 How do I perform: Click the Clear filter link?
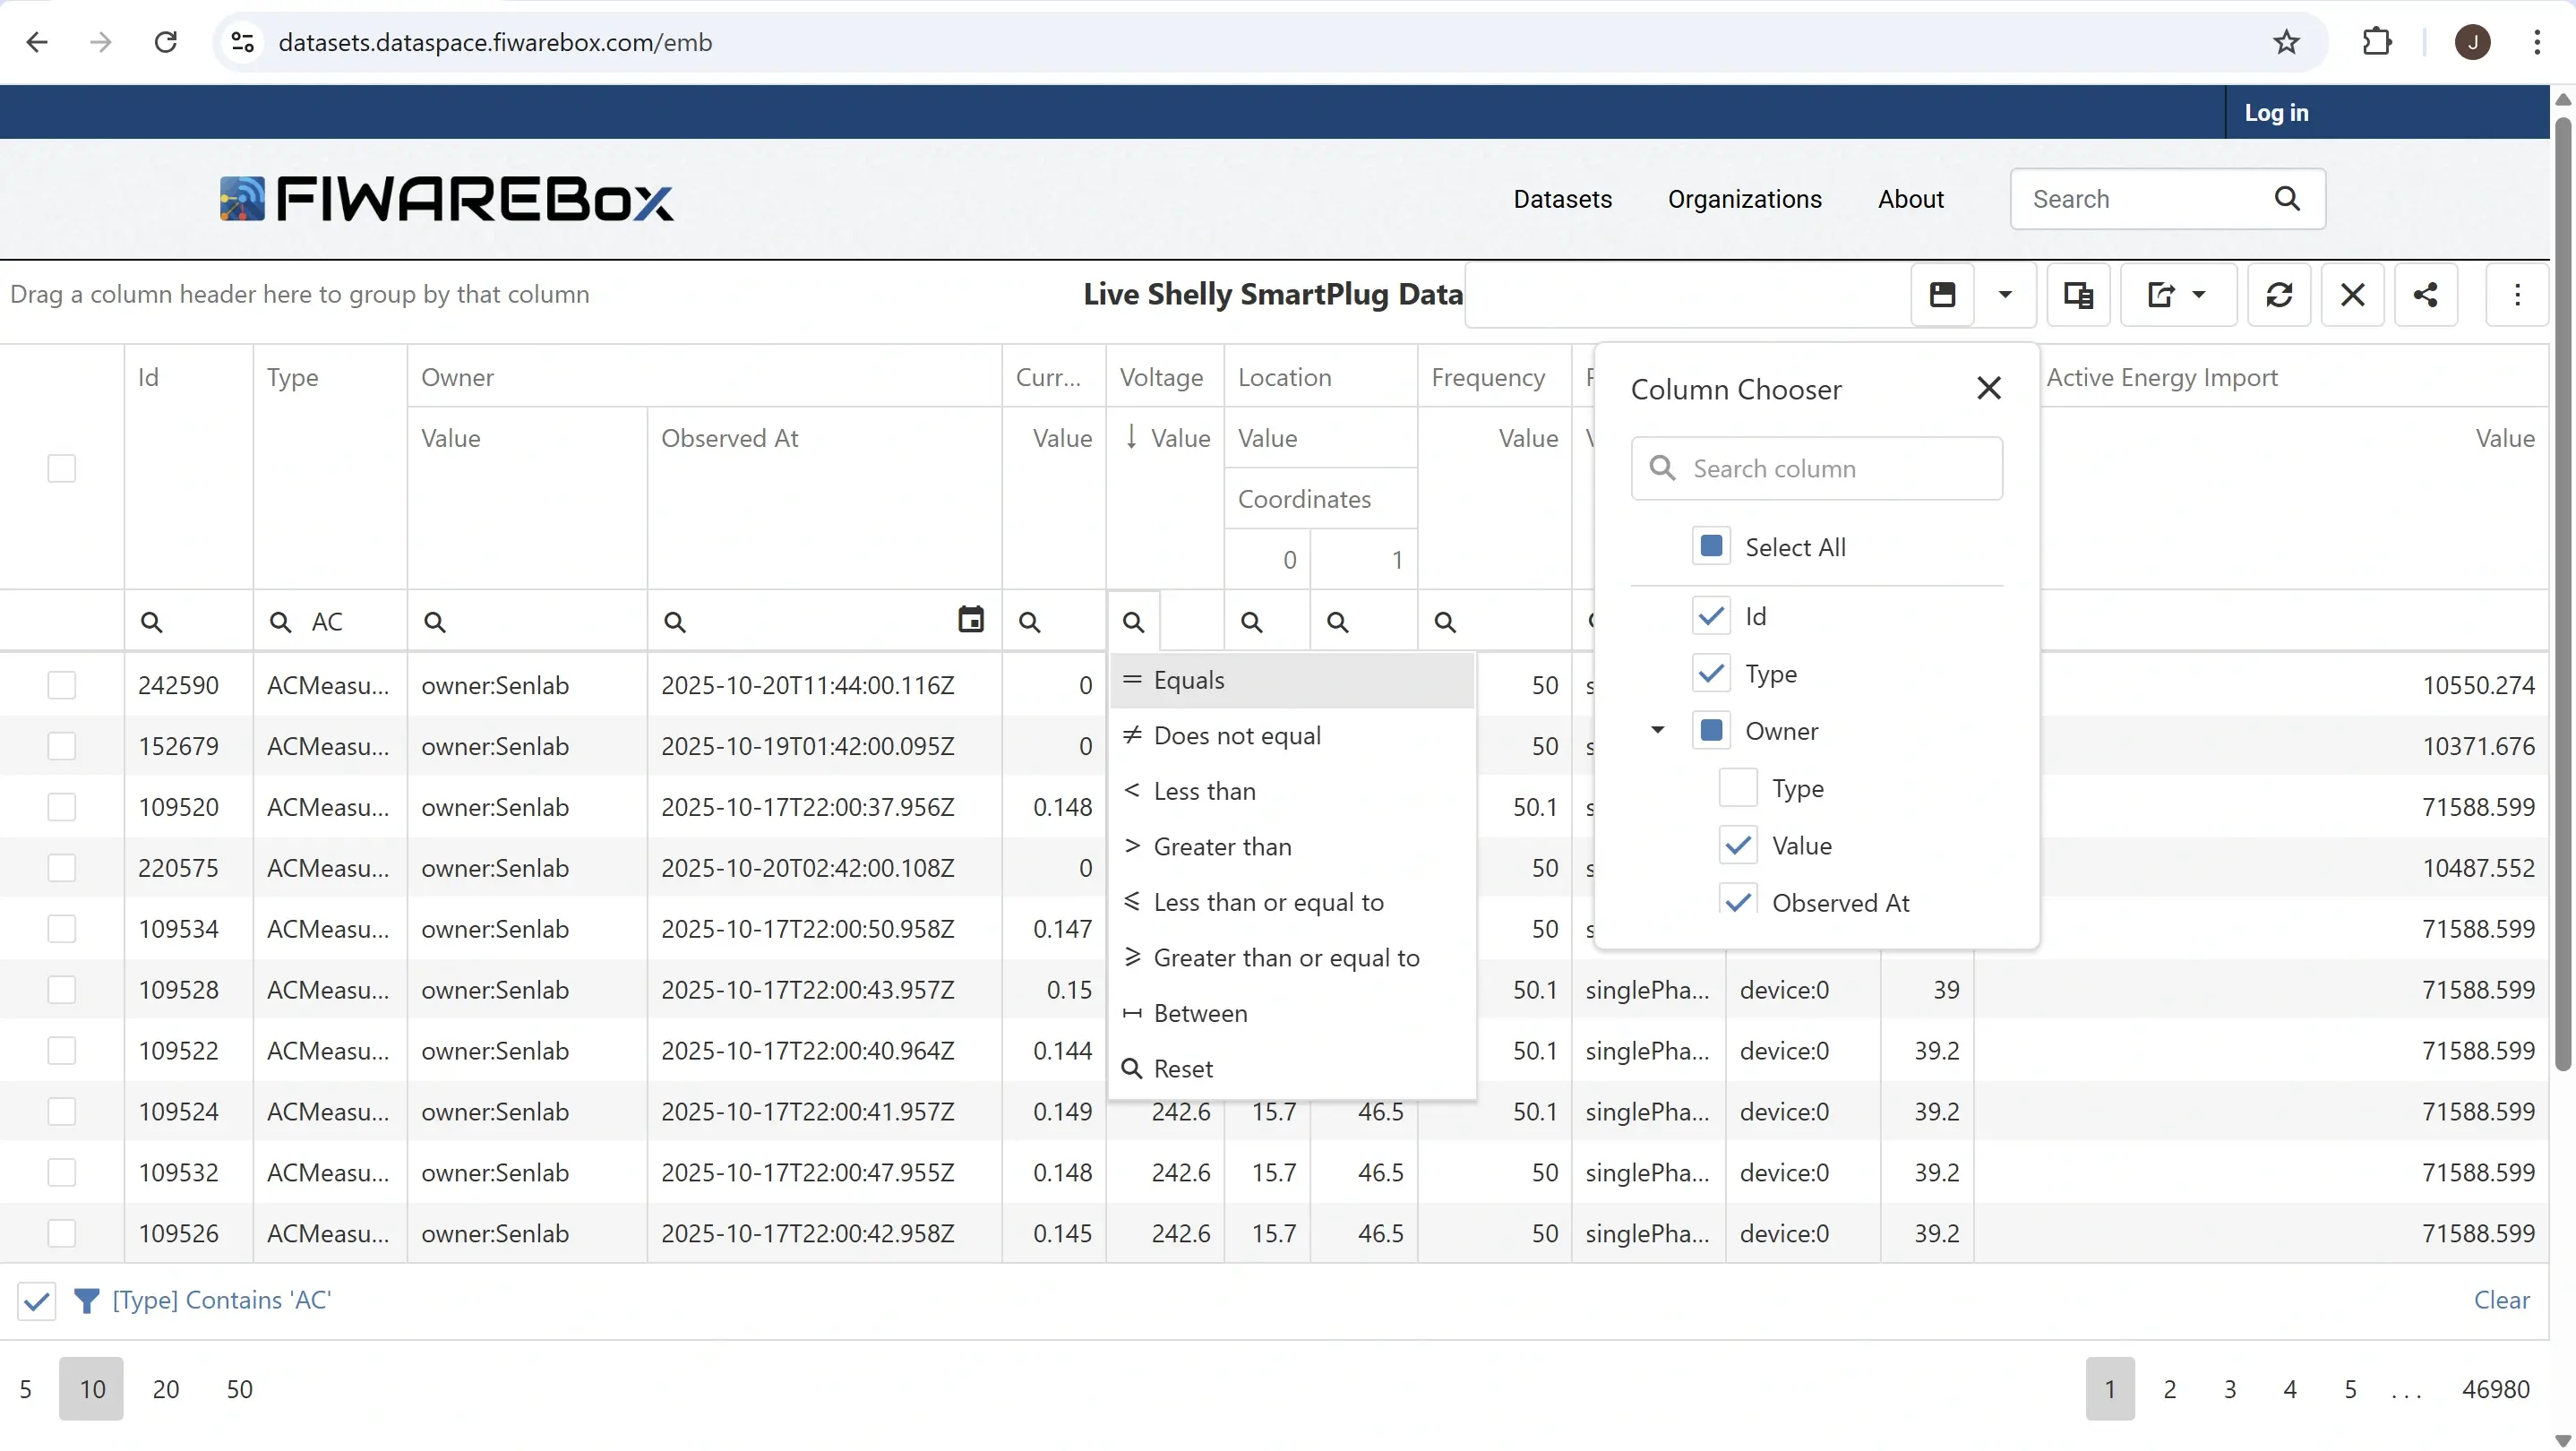point(2500,1299)
